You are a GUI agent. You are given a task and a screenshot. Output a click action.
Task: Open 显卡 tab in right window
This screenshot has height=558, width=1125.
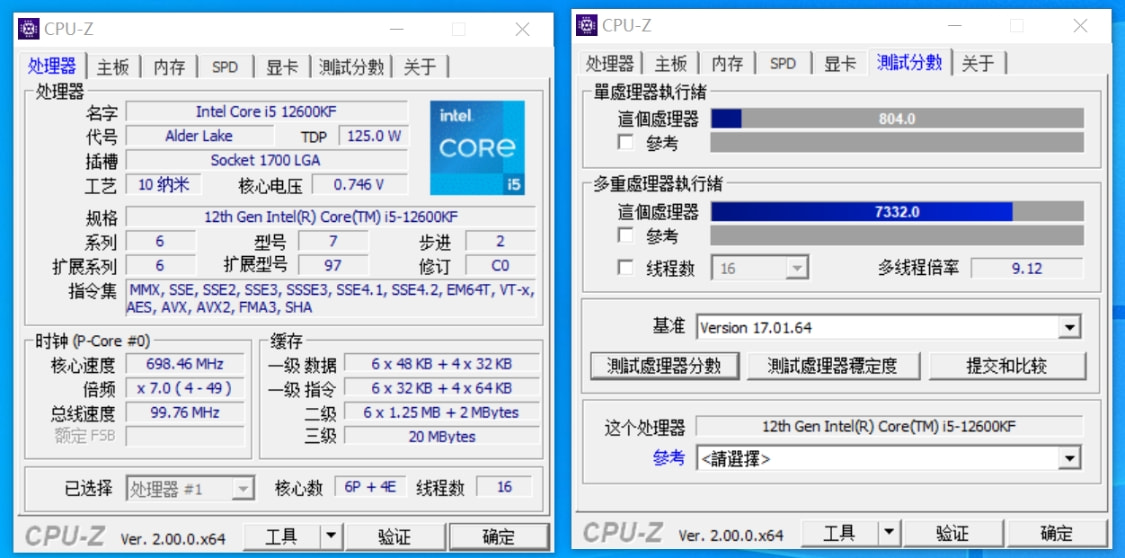(x=840, y=63)
